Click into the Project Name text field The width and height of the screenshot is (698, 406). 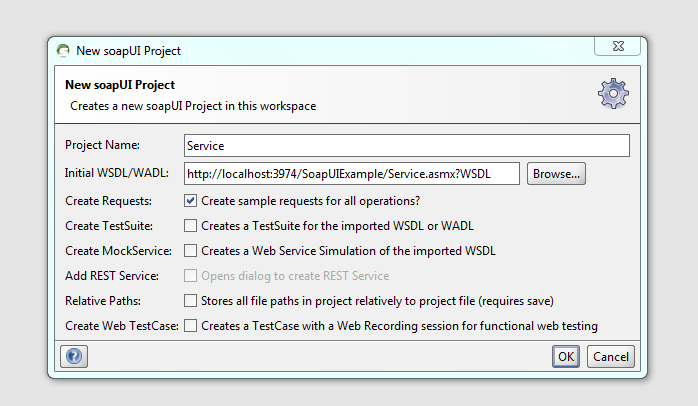tap(406, 145)
